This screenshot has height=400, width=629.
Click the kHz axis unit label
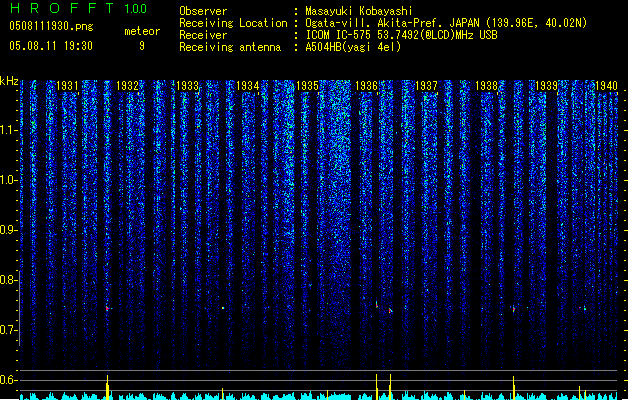click(x=9, y=81)
